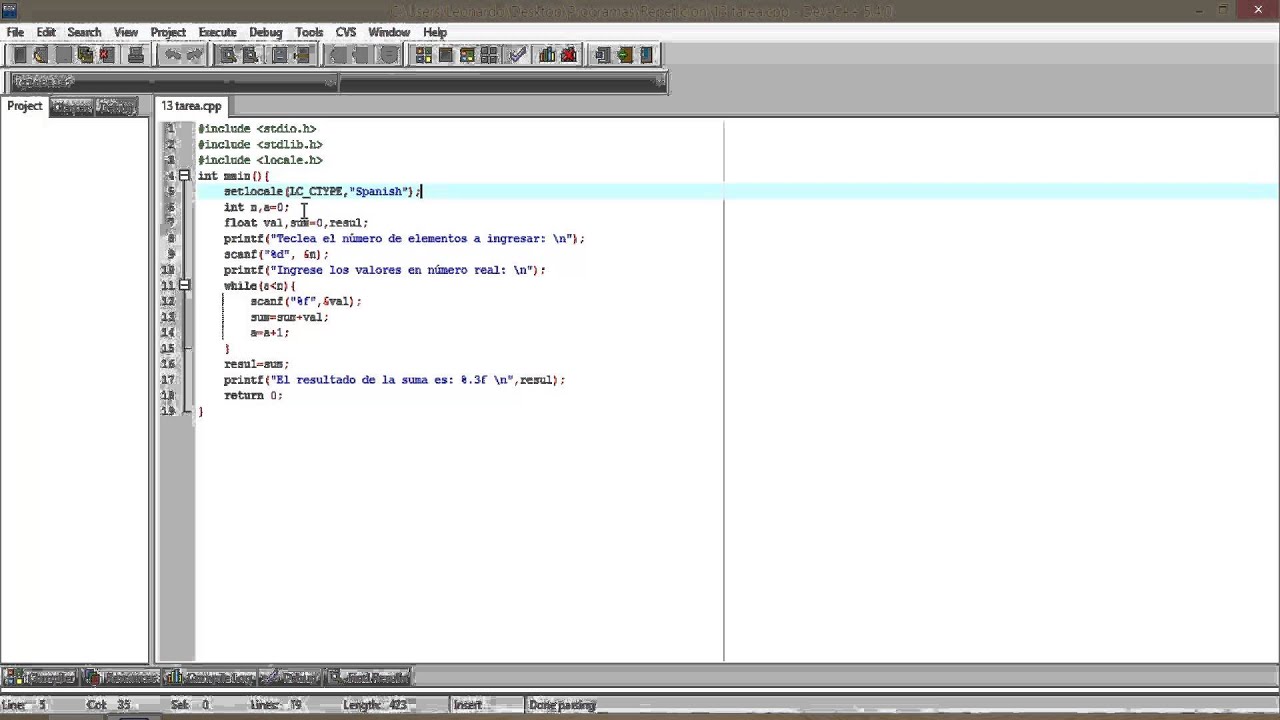This screenshot has height=720, width=1280.
Task: Switch to the Classes tab in the side panel
Action: [x=72, y=107]
